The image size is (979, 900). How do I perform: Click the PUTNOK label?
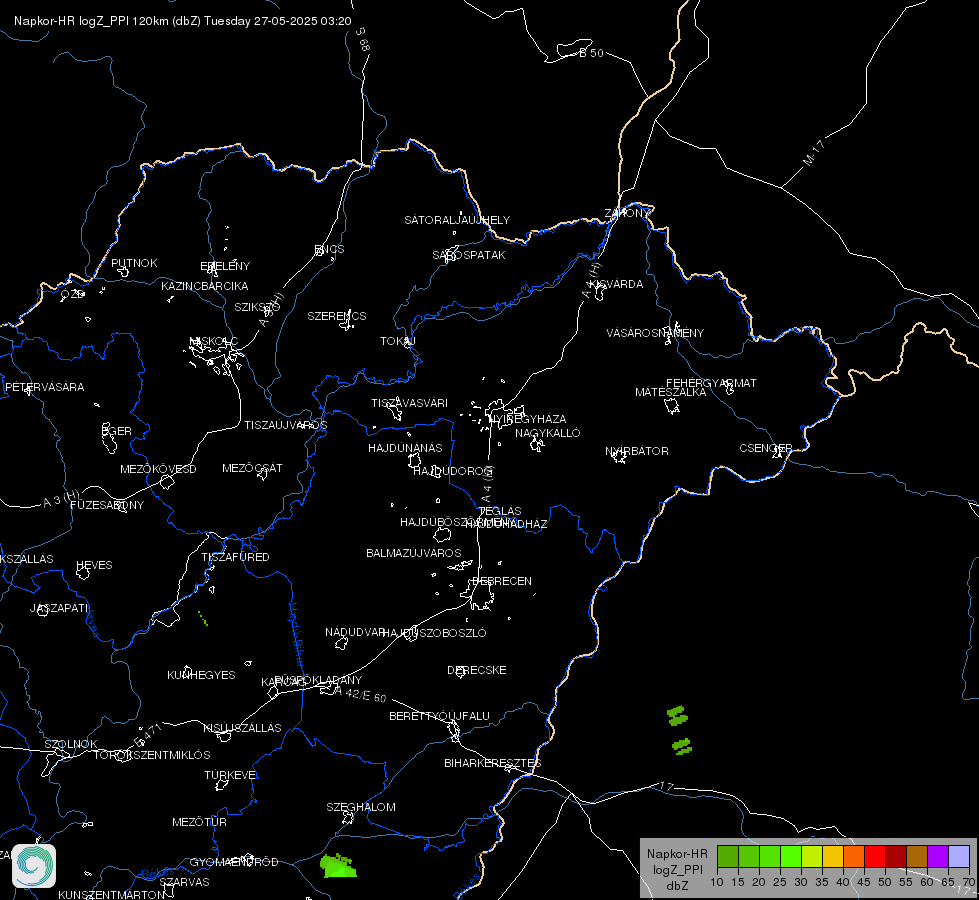click(134, 263)
